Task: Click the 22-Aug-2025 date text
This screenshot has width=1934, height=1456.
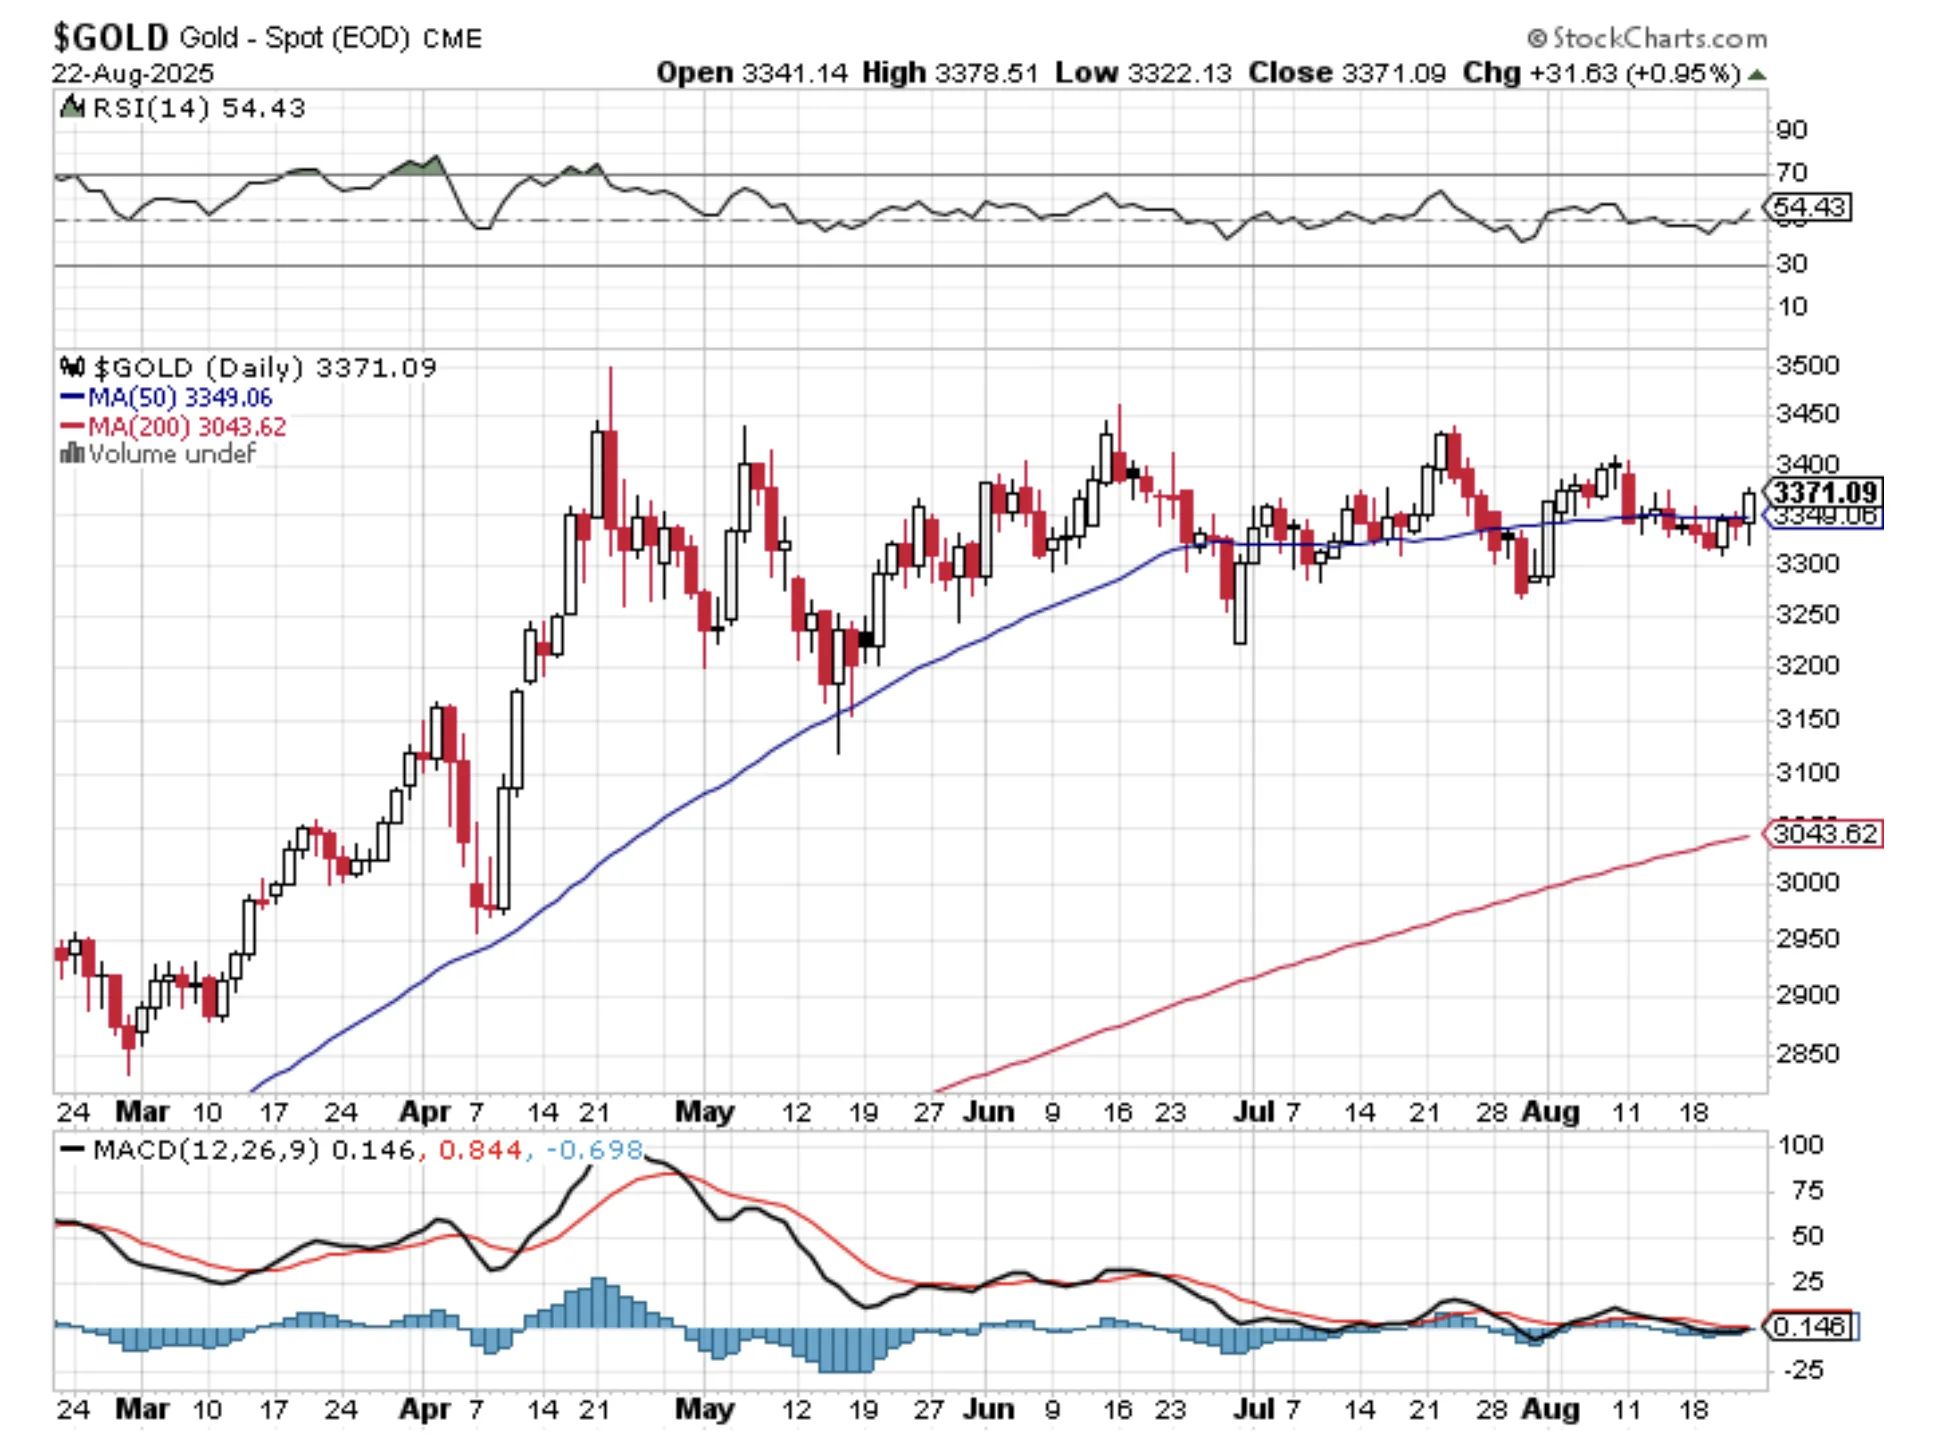Action: point(132,74)
